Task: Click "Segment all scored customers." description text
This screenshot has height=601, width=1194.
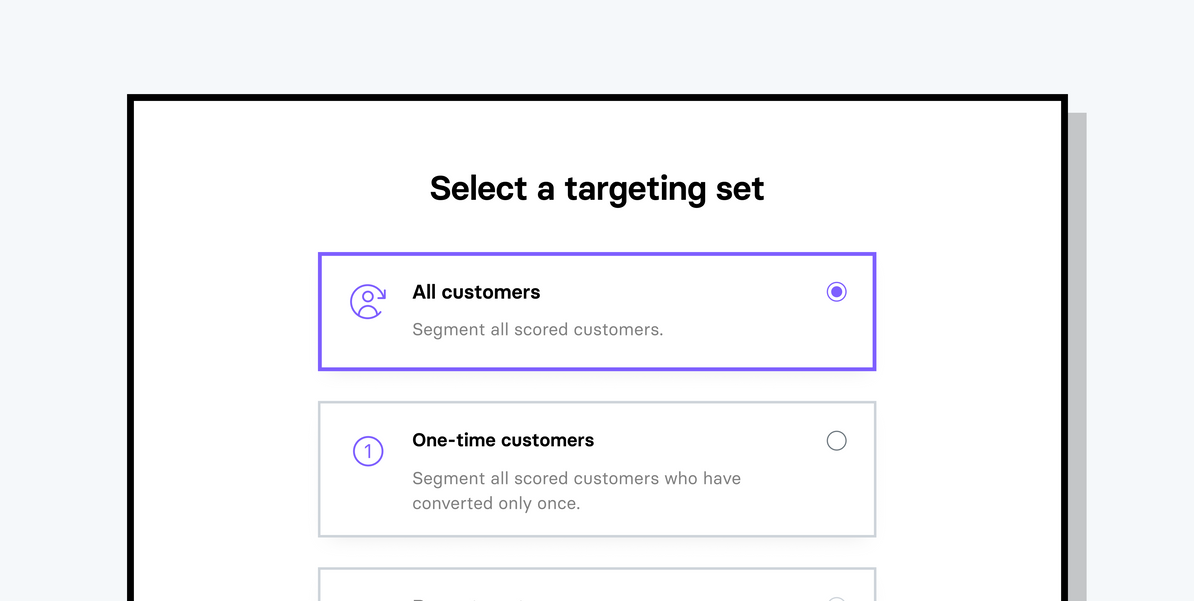Action: point(537,329)
